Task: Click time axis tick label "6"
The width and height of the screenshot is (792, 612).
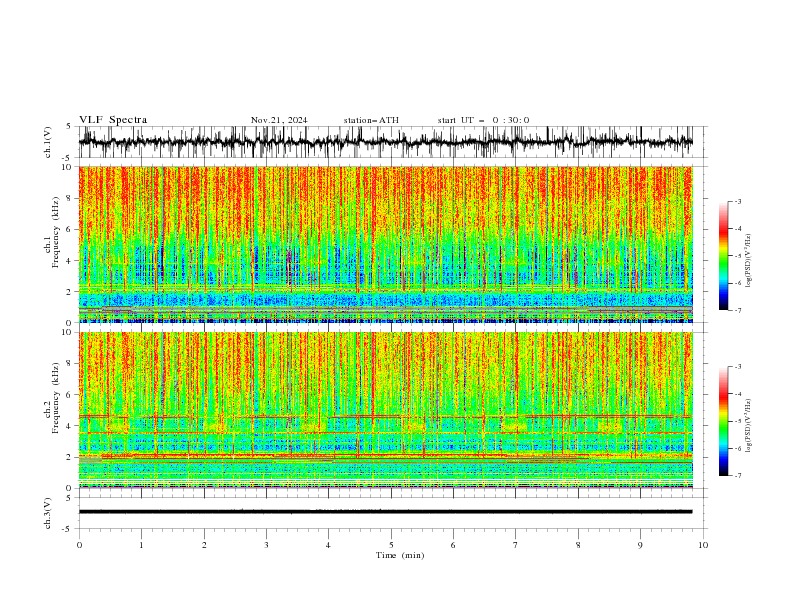Action: coord(453,545)
